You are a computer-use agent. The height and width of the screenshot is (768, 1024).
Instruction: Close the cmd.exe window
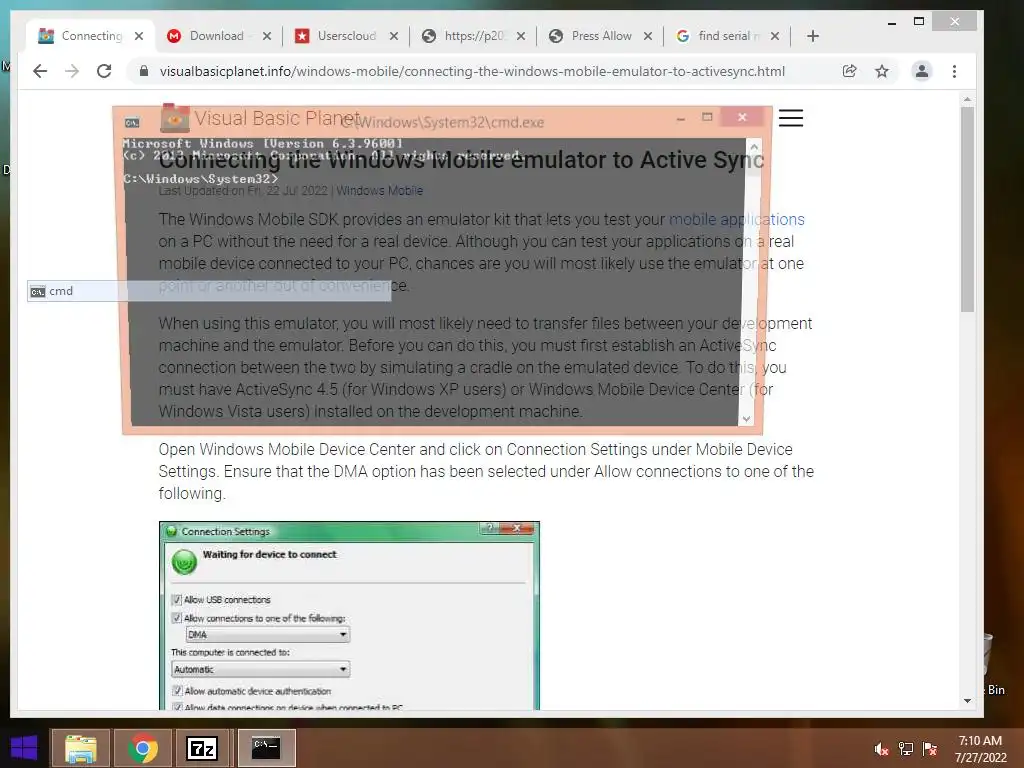(743, 117)
